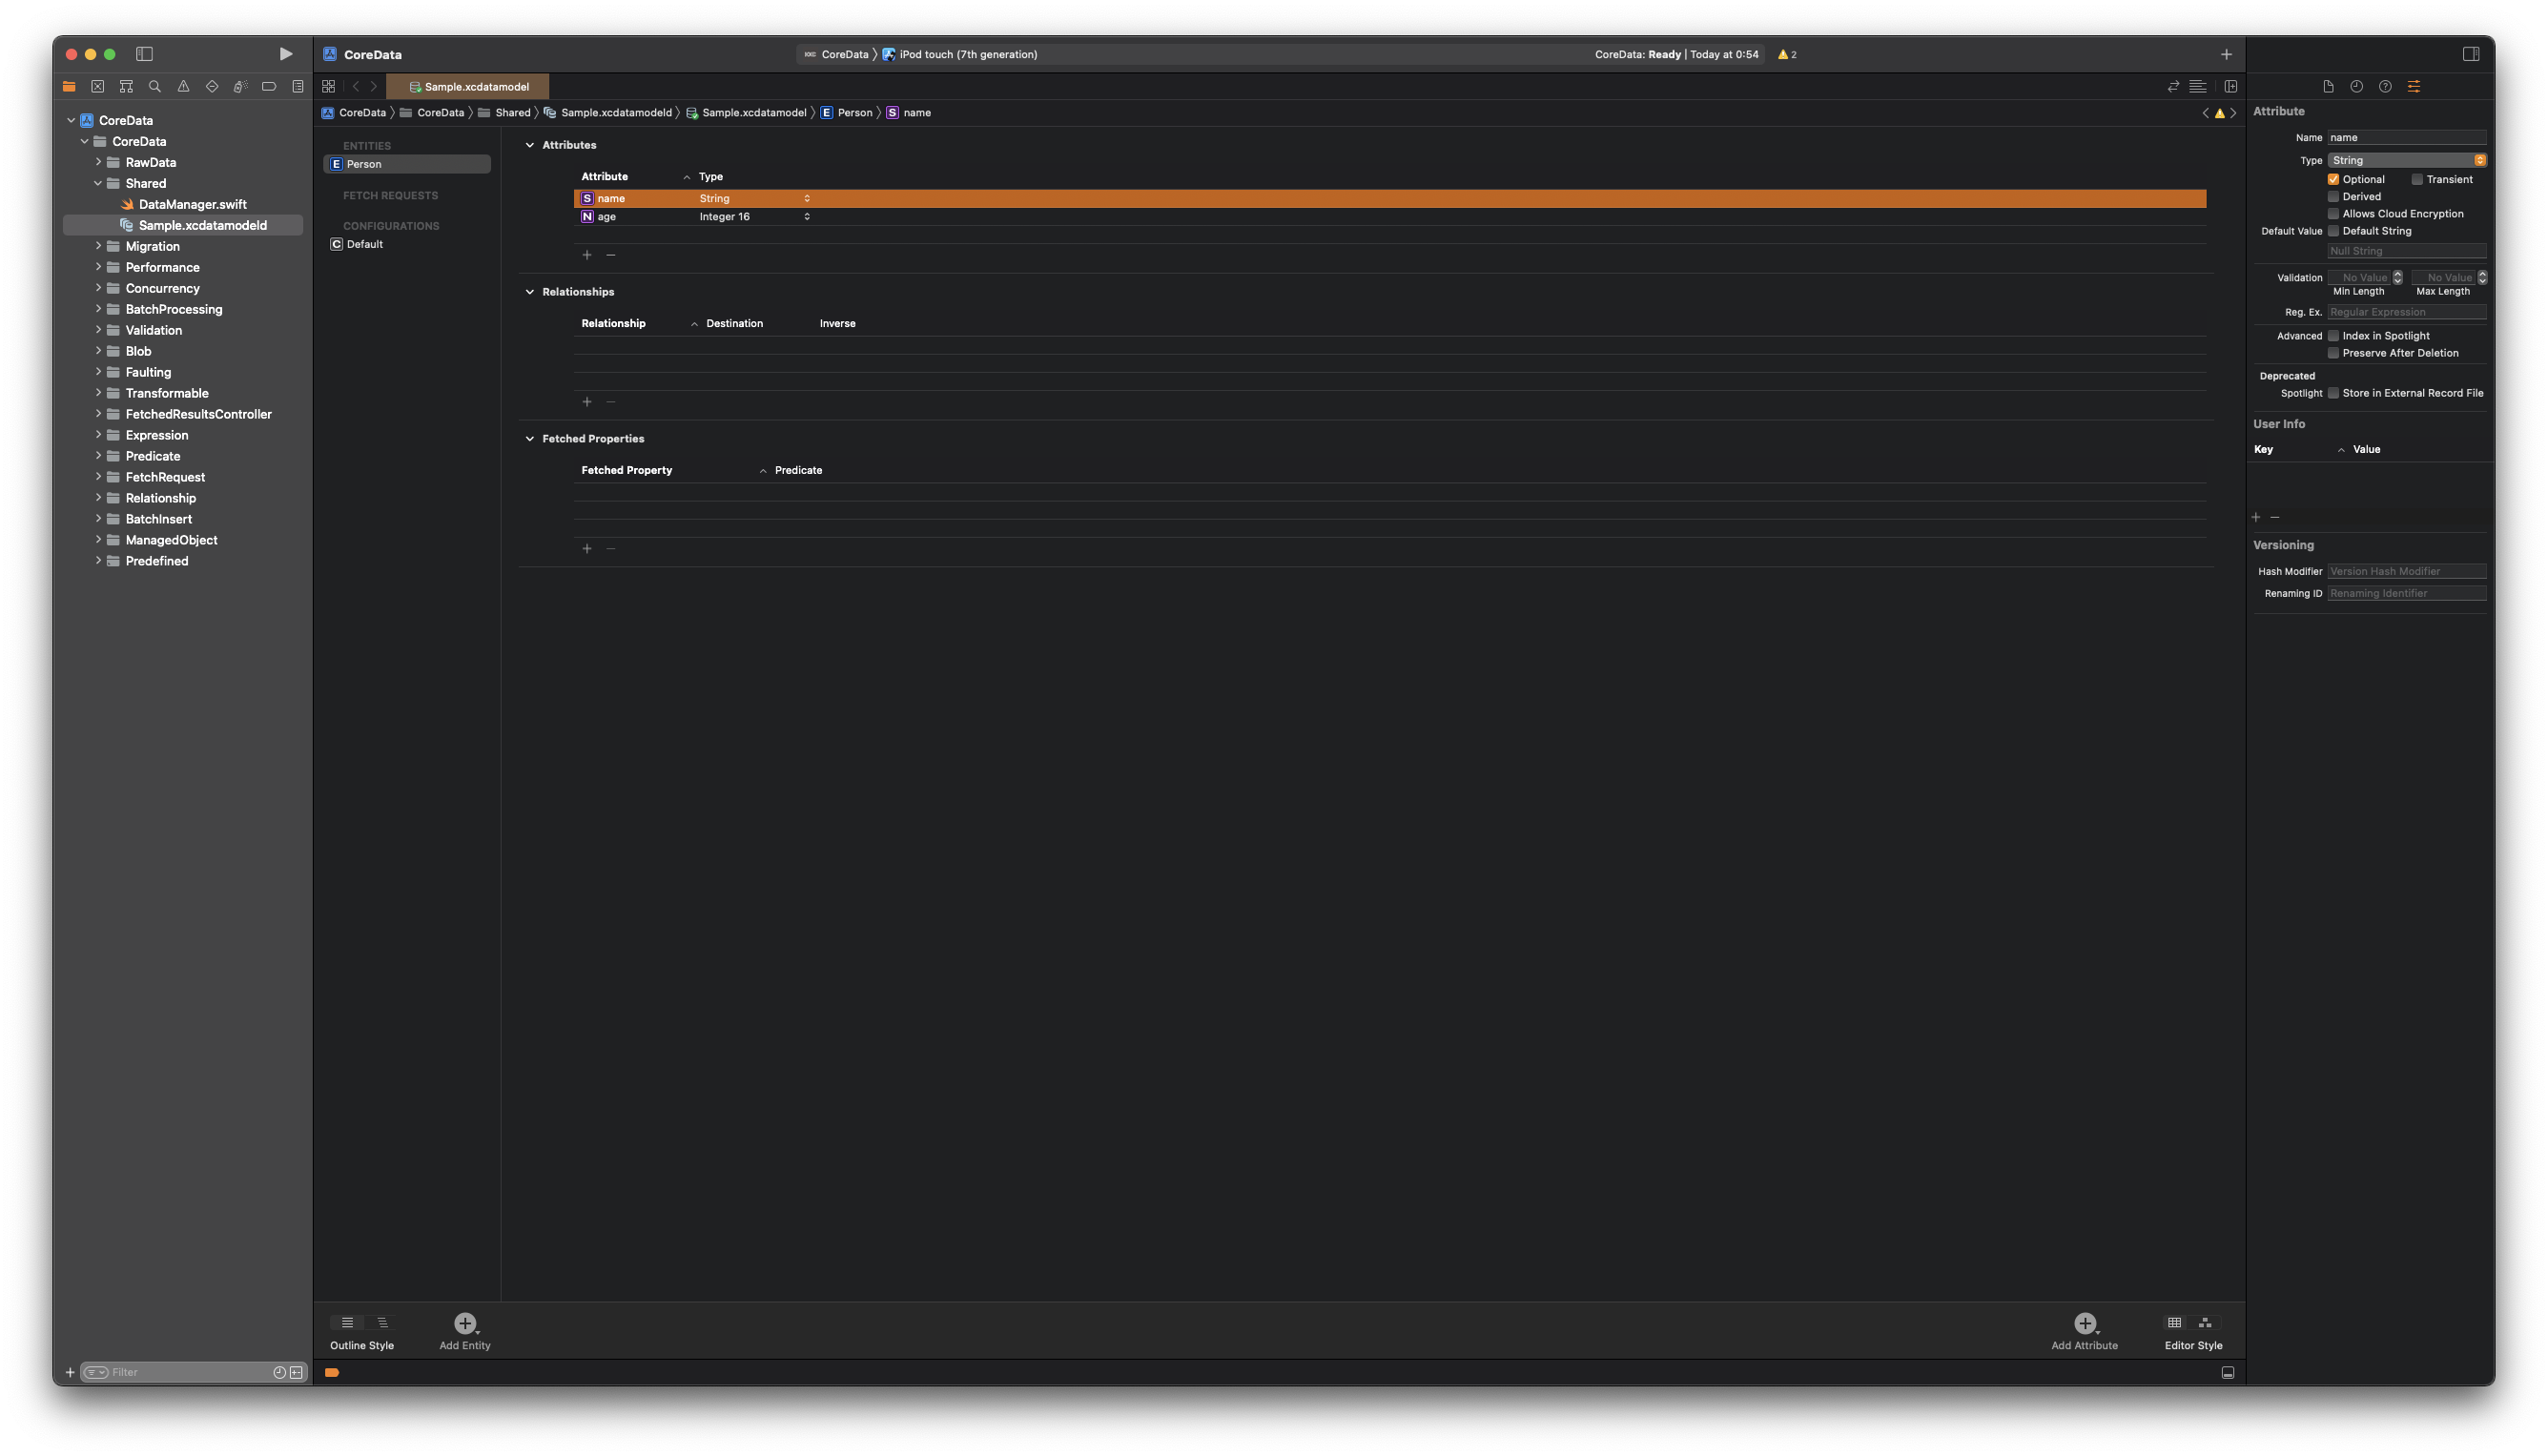Screen dimensions: 2548x1456
Task: Select DataManager.swift in the navigator
Action: click(x=192, y=204)
